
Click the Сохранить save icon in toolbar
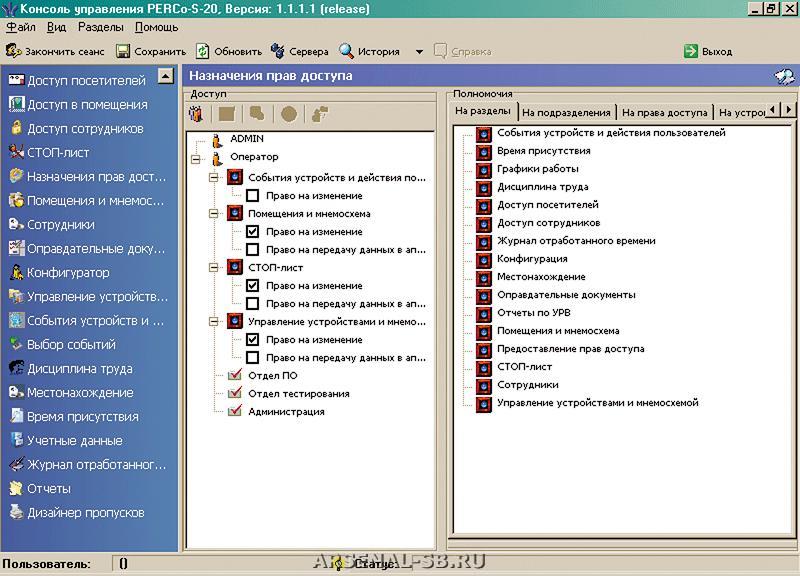pyautogui.click(x=123, y=51)
